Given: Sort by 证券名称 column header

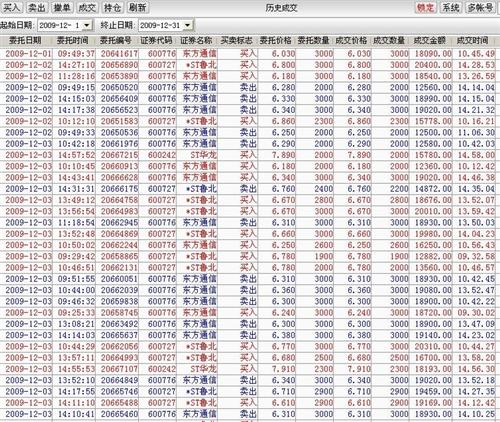Looking at the screenshot, I should (x=196, y=41).
